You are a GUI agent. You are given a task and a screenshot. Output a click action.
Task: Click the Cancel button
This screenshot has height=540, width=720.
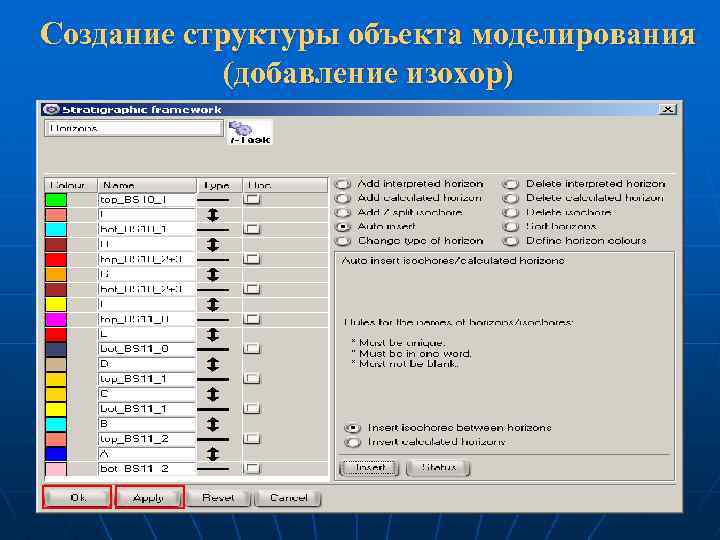[x=288, y=498]
